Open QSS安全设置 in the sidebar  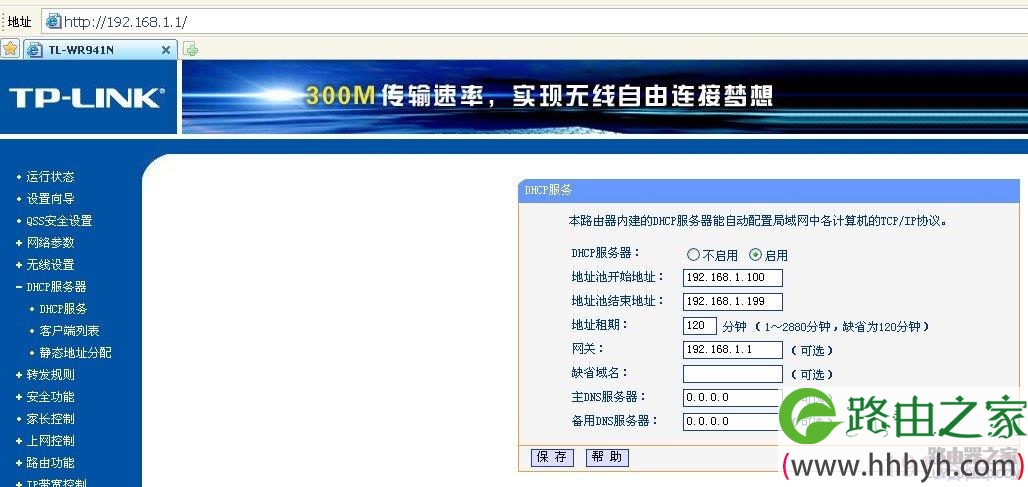[59, 221]
